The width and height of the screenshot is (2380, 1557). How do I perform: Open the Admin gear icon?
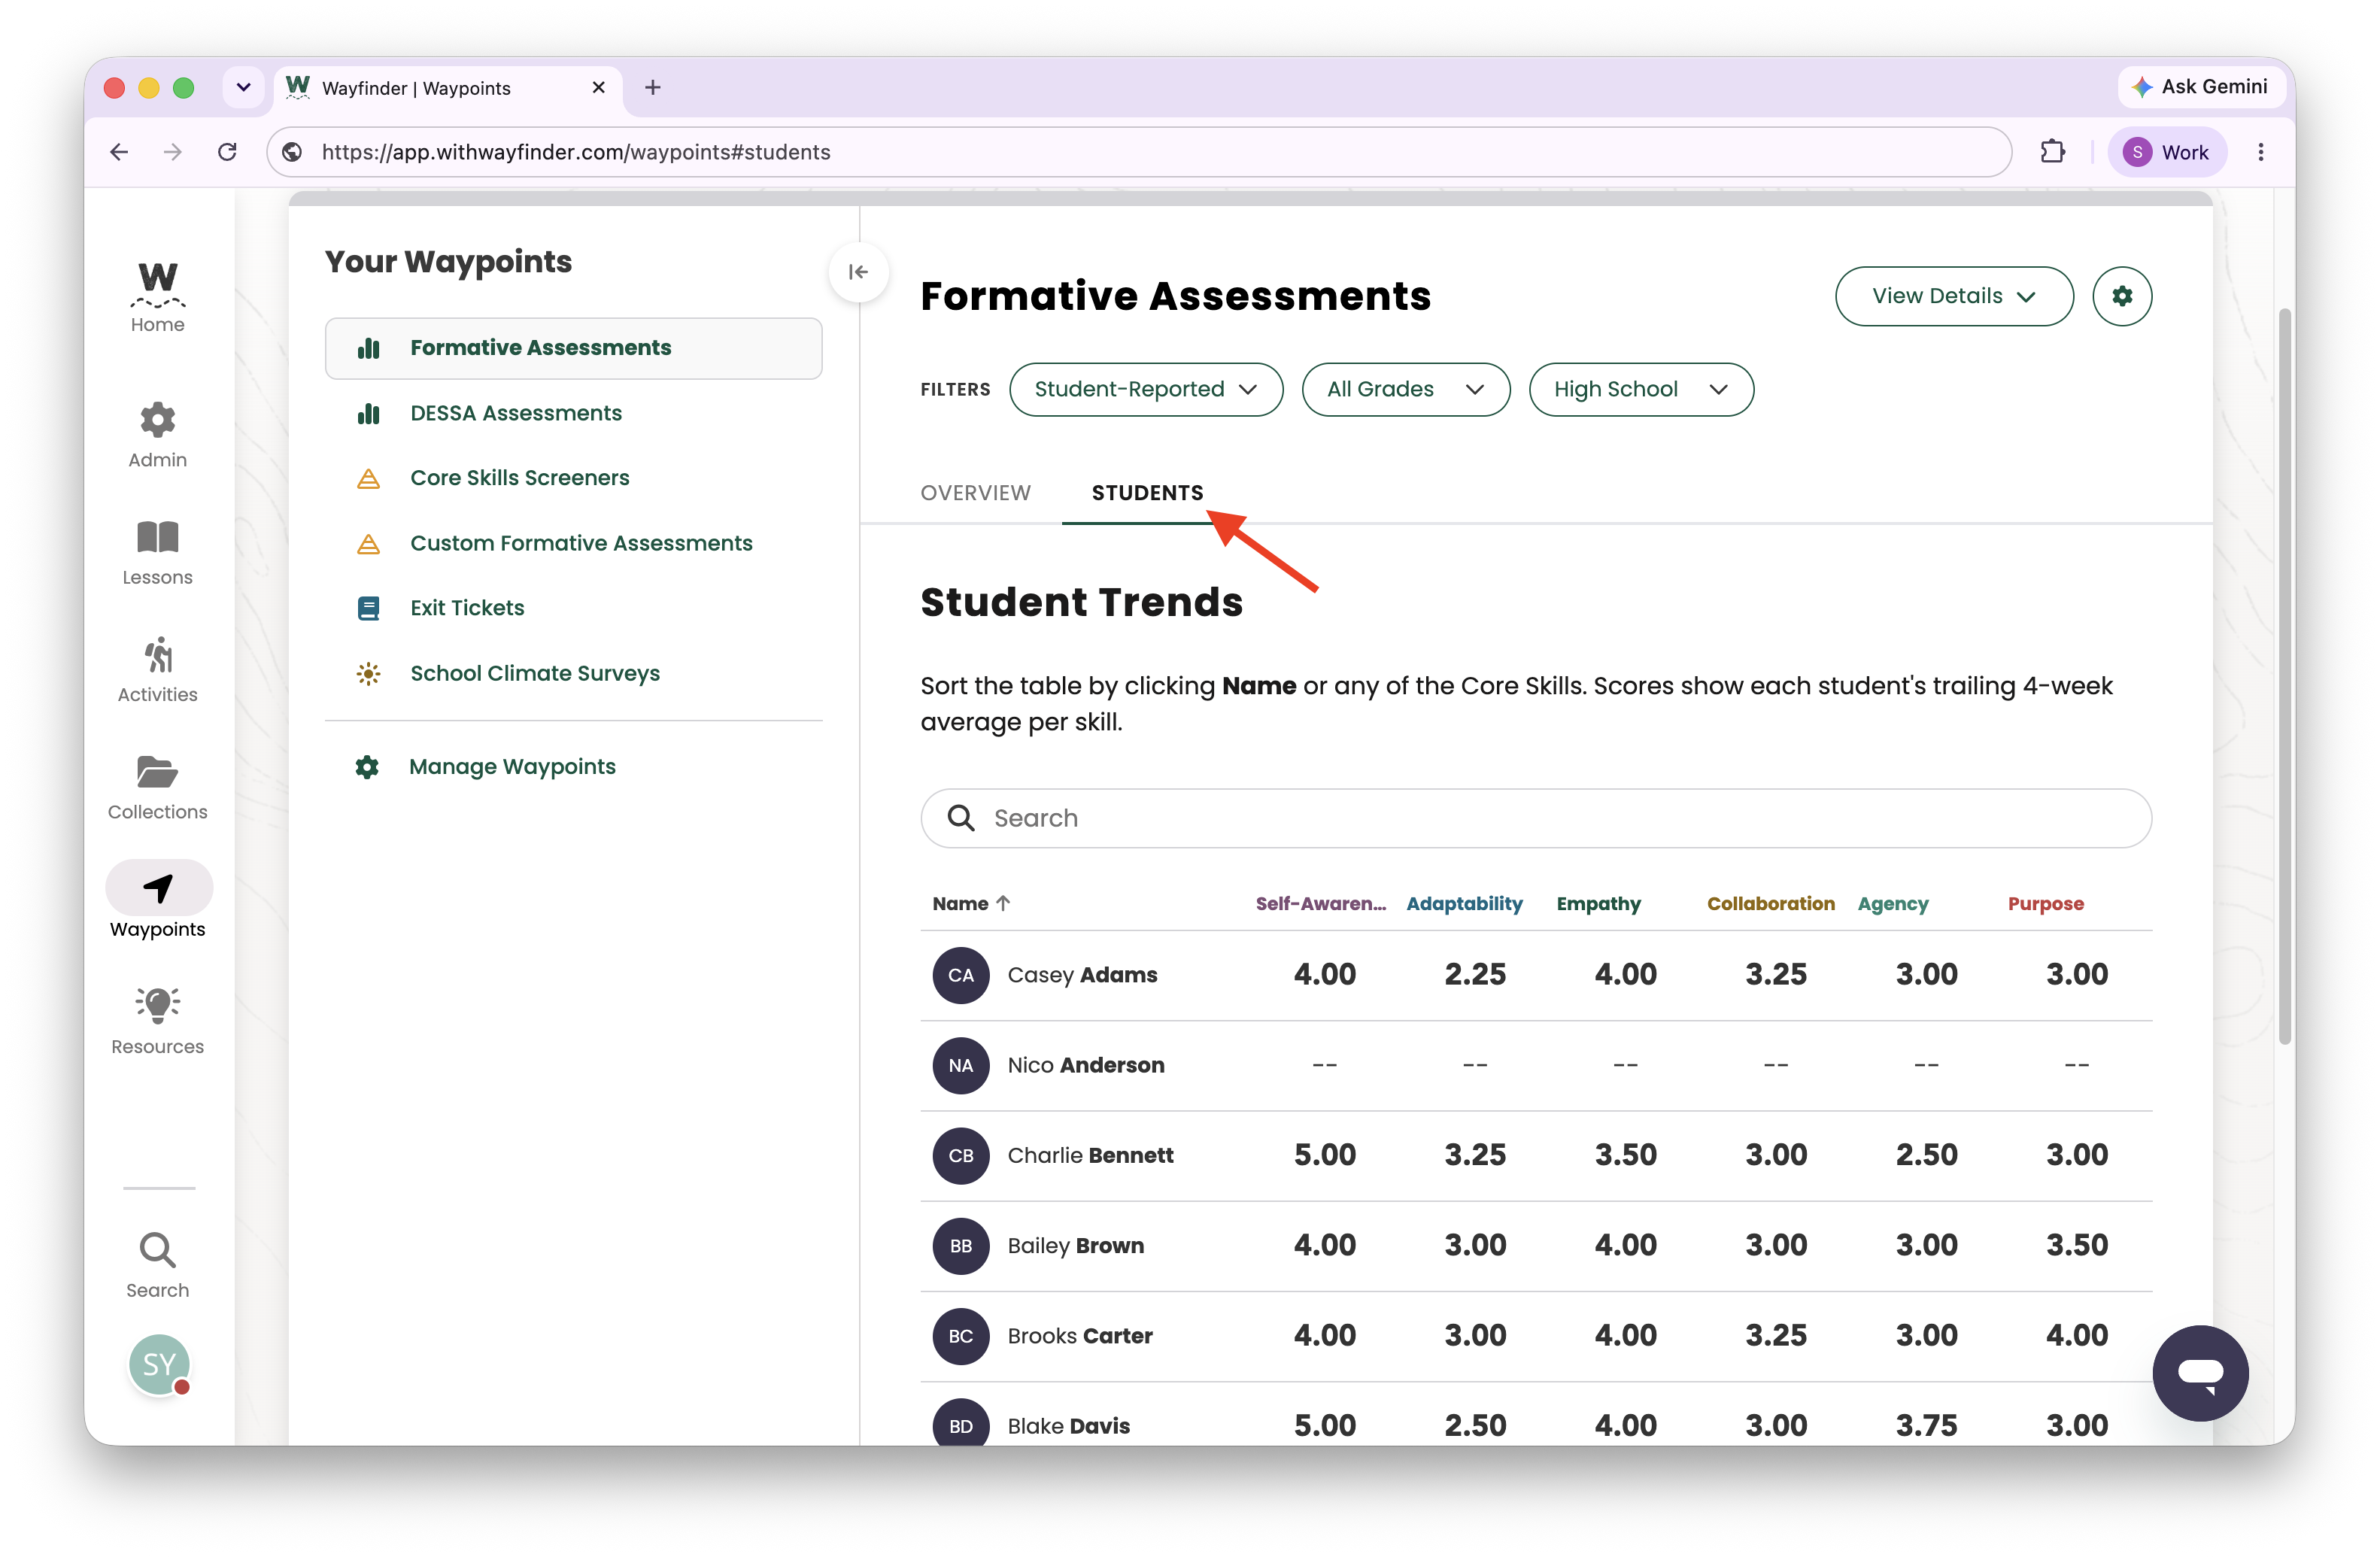point(158,420)
